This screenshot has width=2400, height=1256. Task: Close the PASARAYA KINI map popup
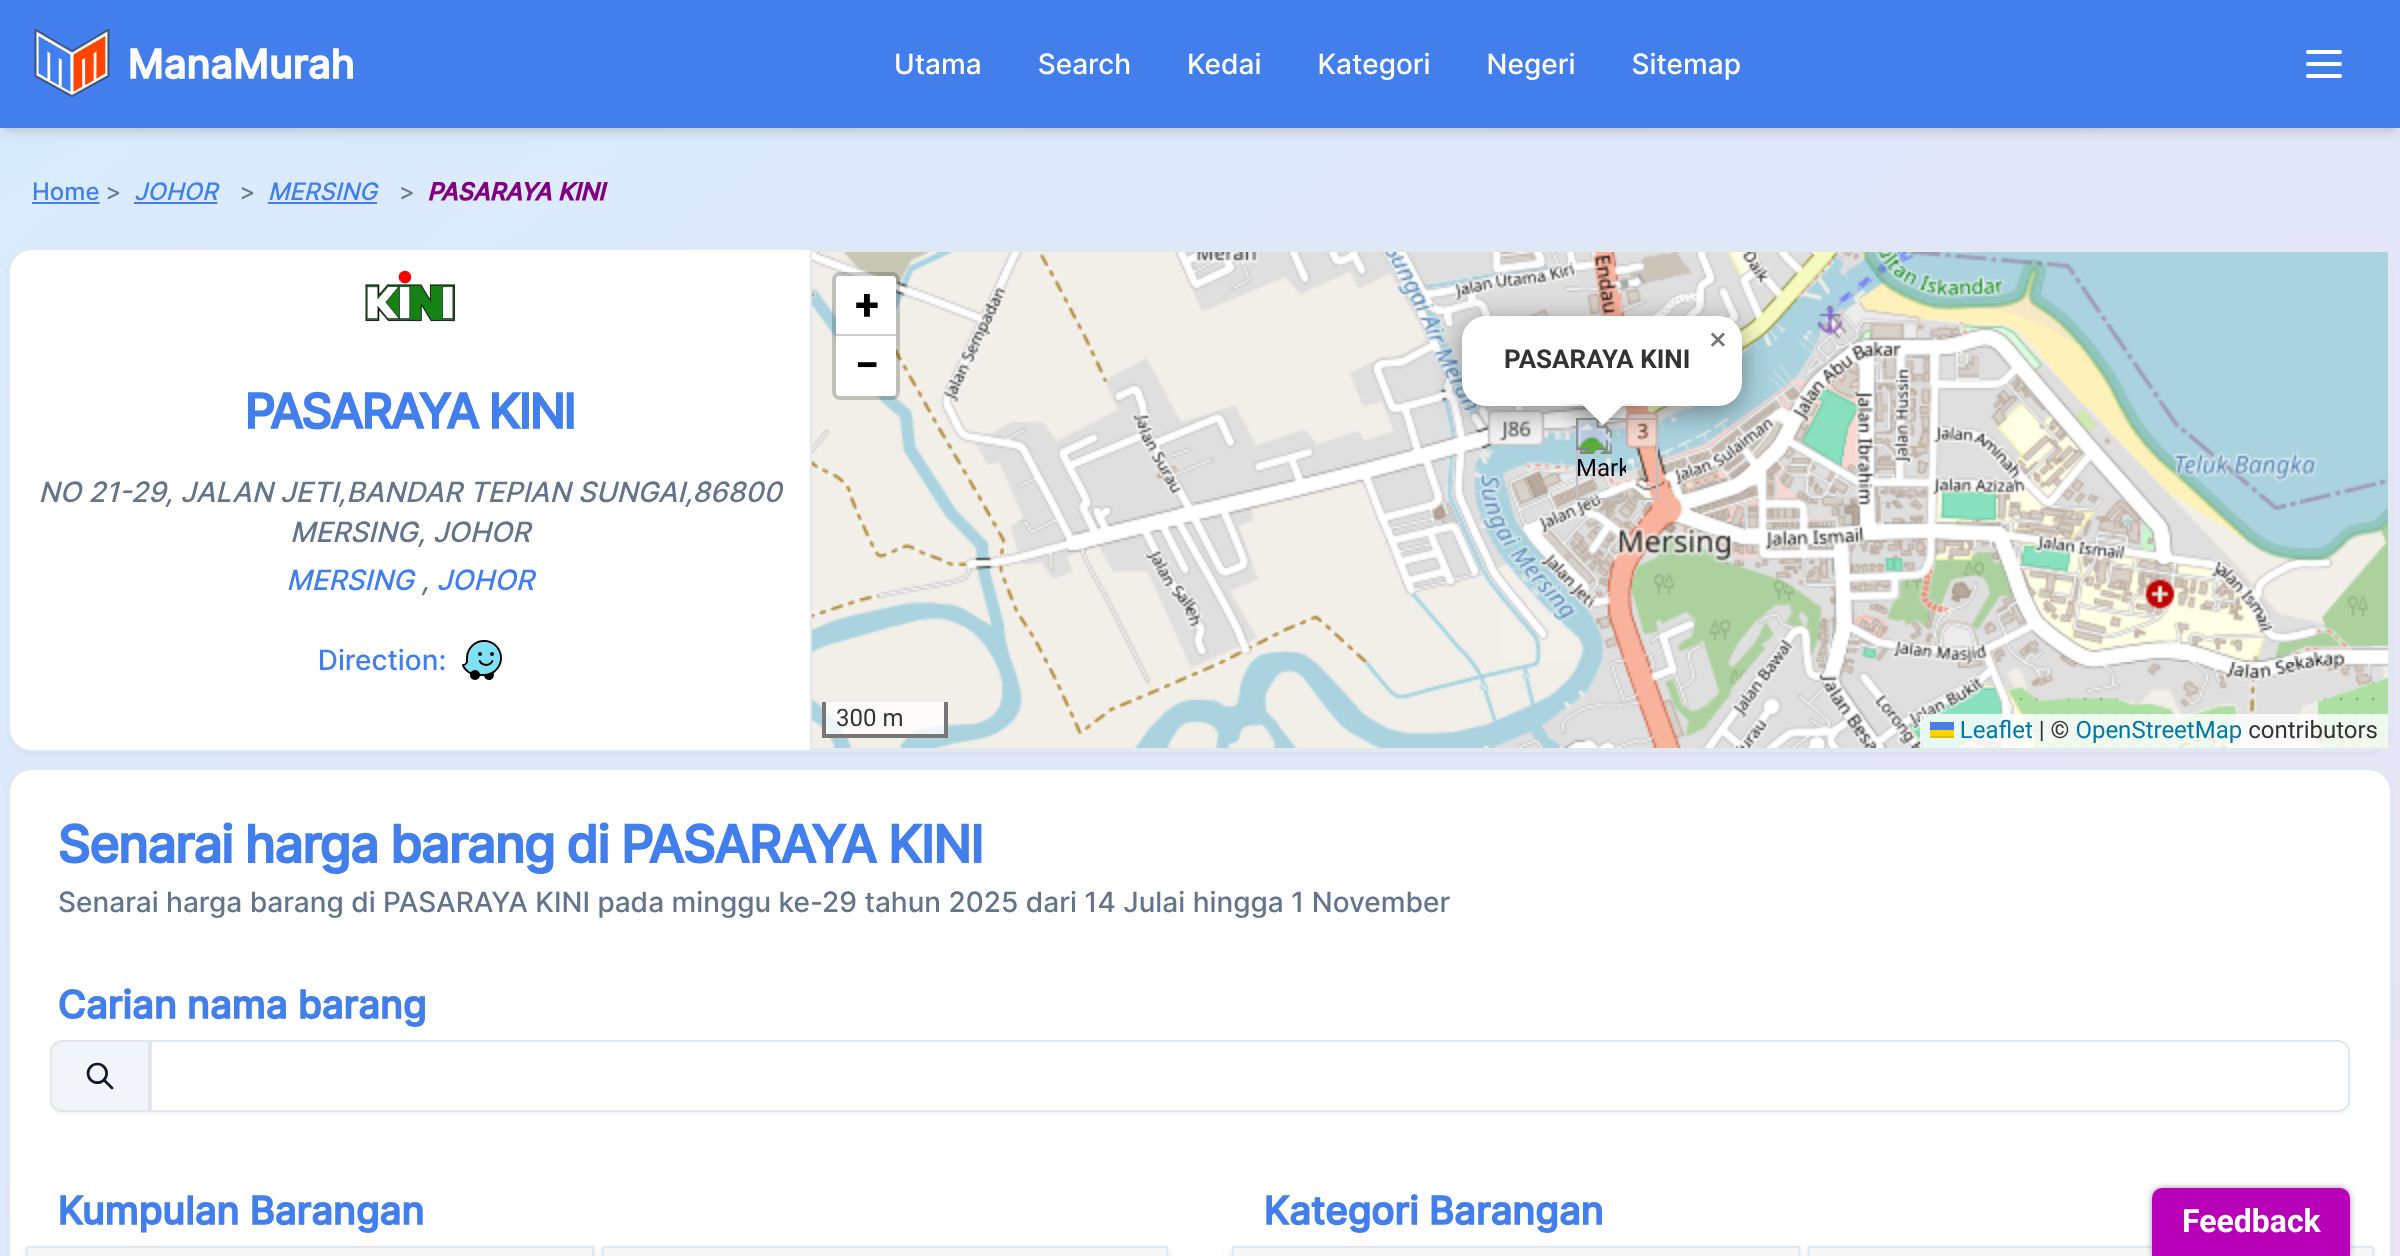point(1717,340)
